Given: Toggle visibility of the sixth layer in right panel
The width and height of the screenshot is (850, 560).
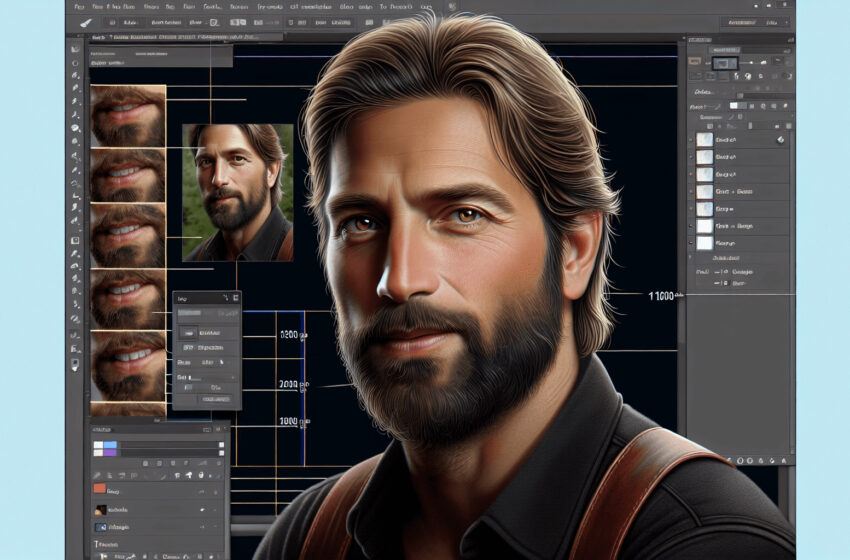Looking at the screenshot, I should point(691,226).
